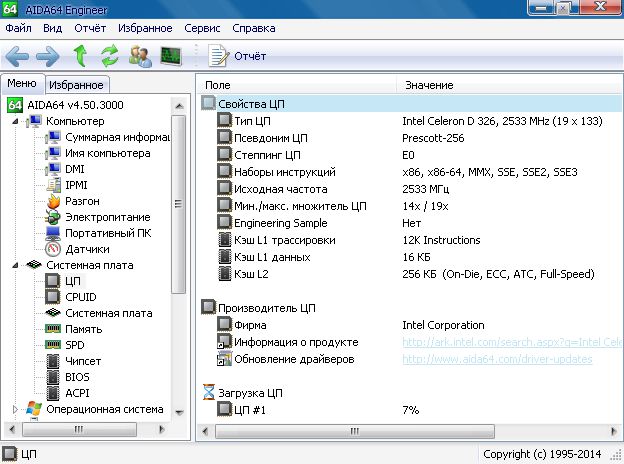Select Имя компьютера item icon
Viewport: 624px width, 464px height.
point(53,153)
